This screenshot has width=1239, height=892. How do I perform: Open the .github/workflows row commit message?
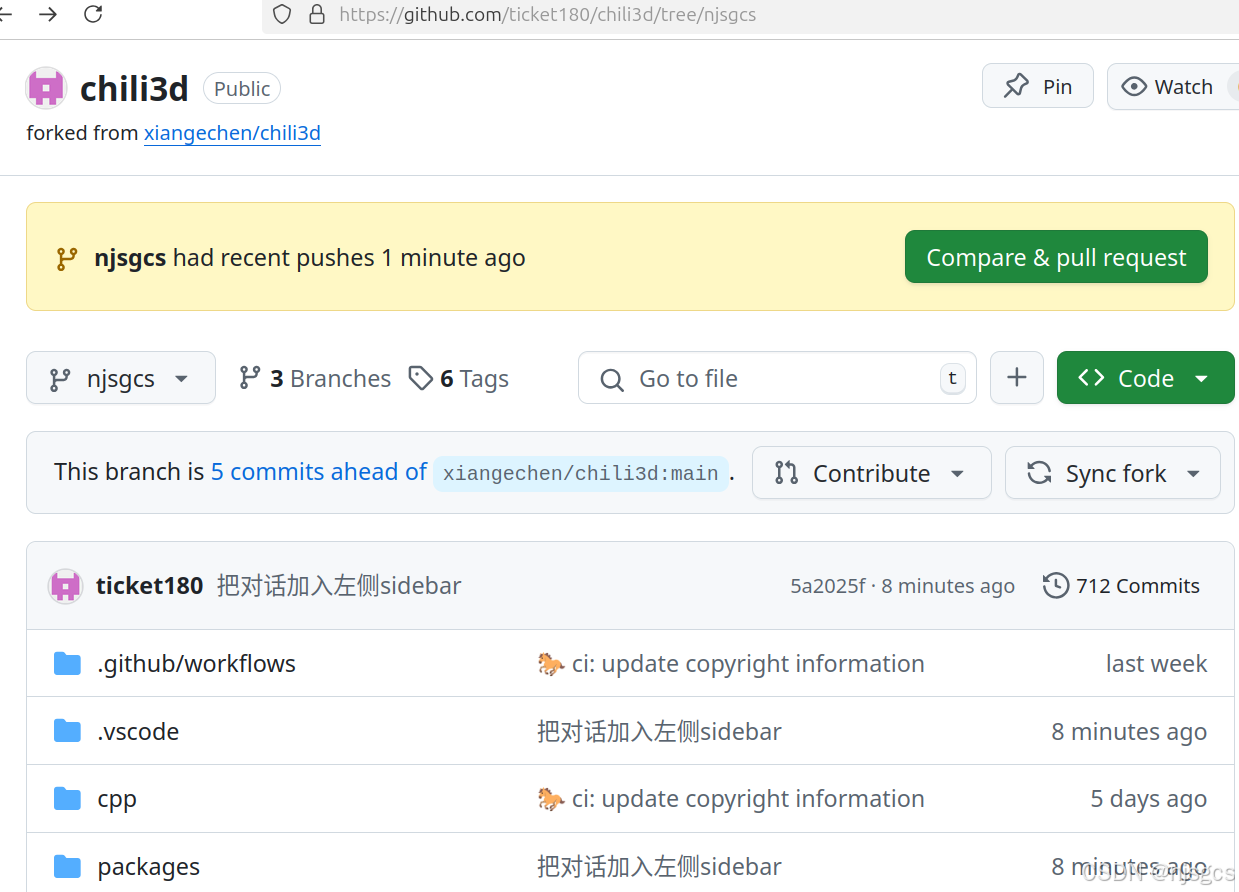click(731, 663)
